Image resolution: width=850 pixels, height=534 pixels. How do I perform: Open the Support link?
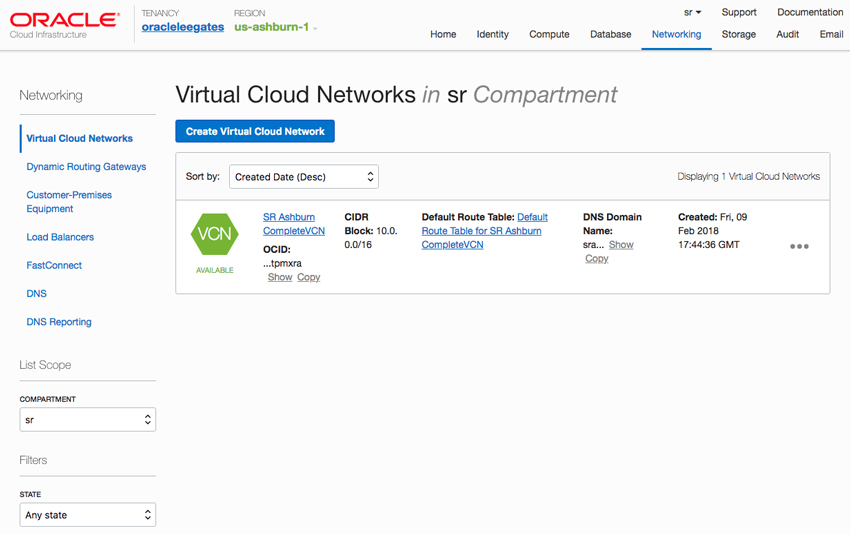click(739, 12)
